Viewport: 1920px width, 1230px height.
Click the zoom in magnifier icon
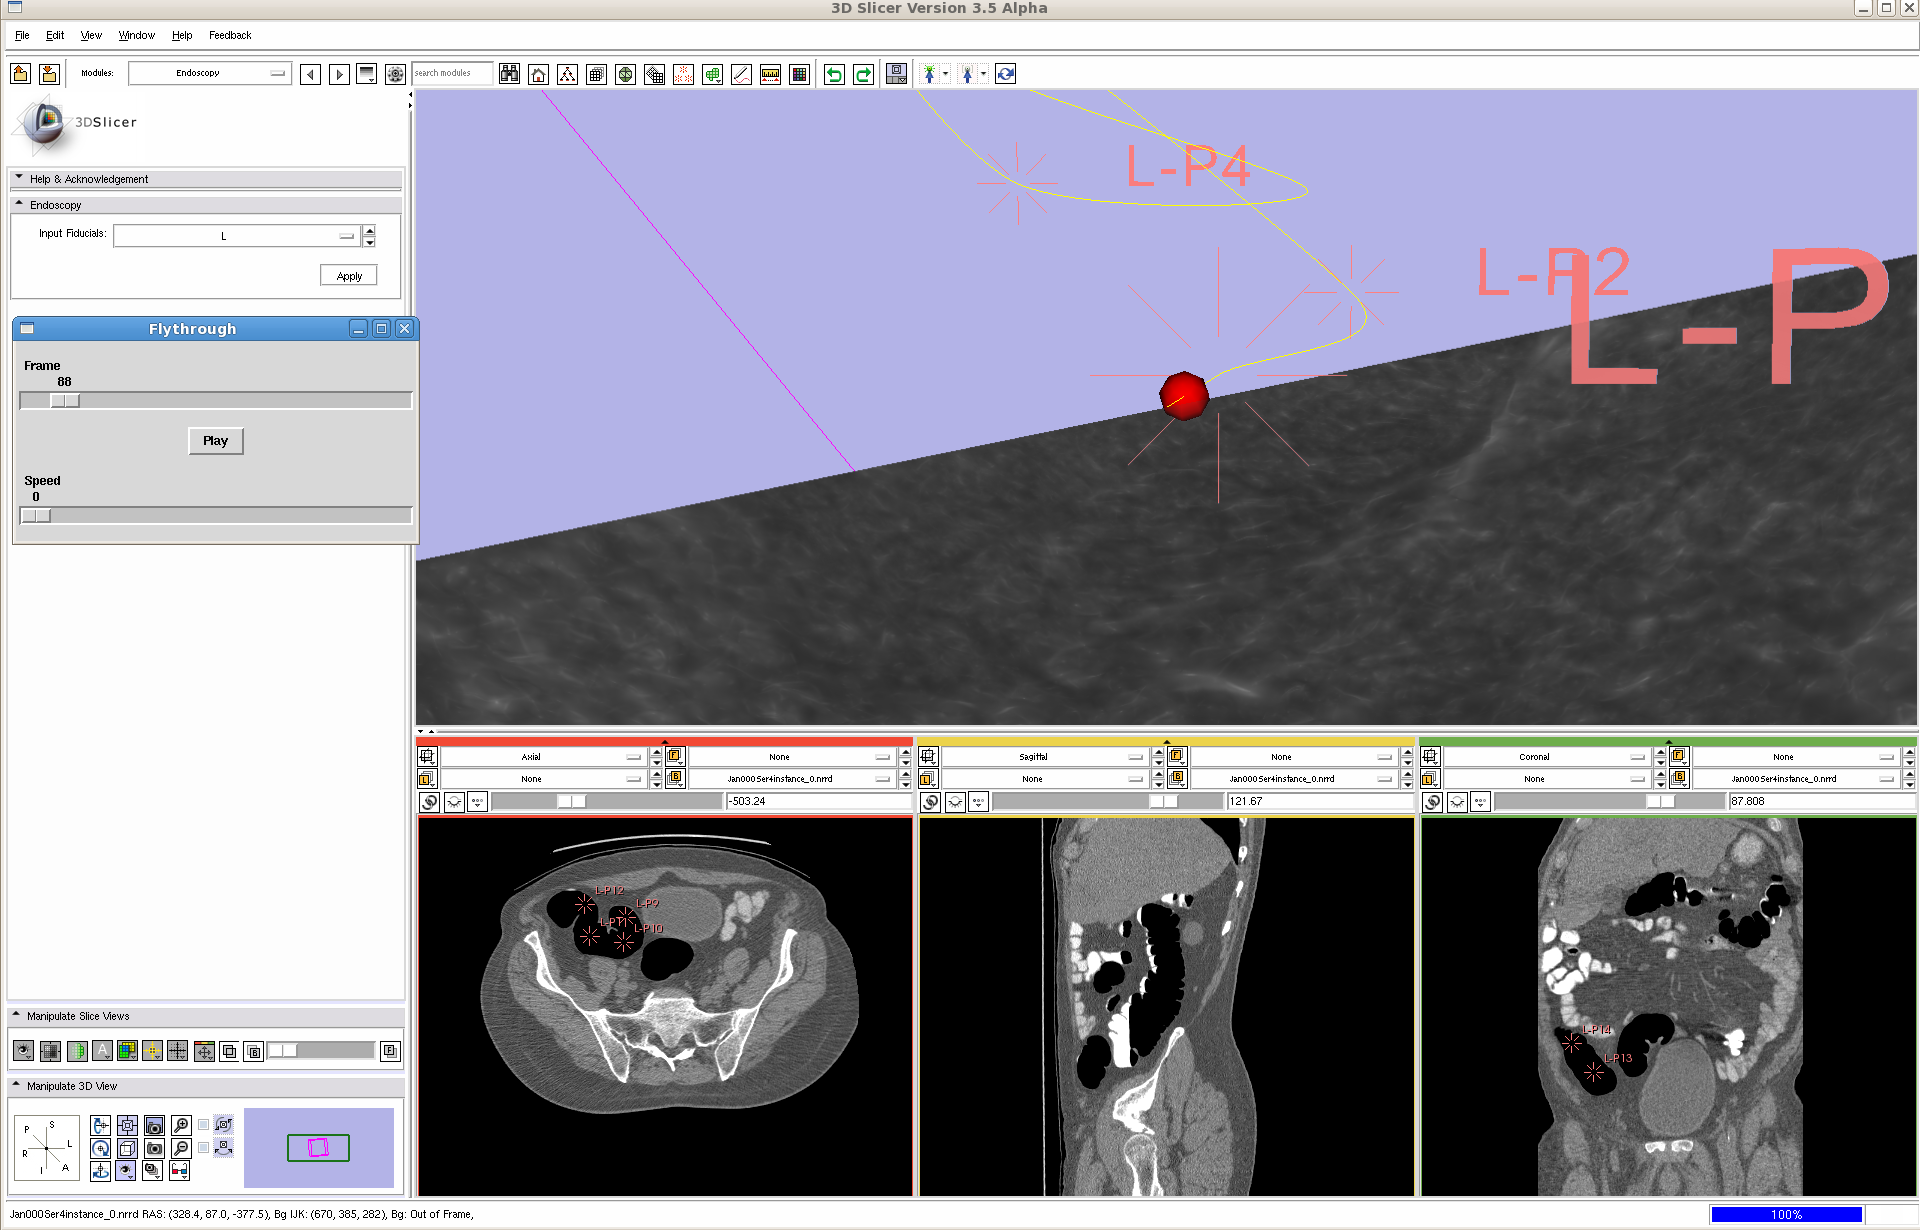(x=181, y=1125)
